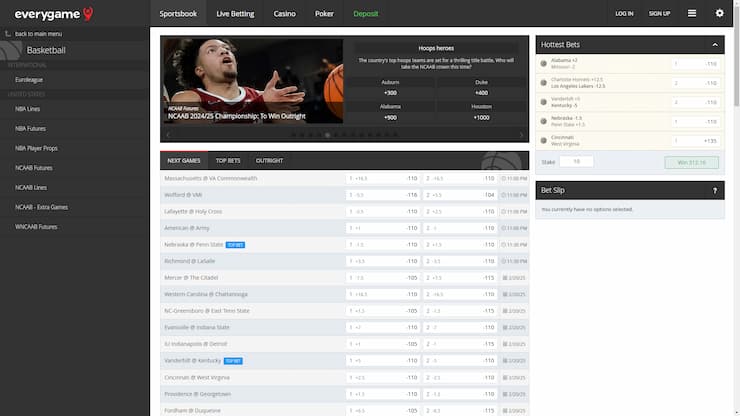Select the highlighted carousel dot

click(x=328, y=135)
